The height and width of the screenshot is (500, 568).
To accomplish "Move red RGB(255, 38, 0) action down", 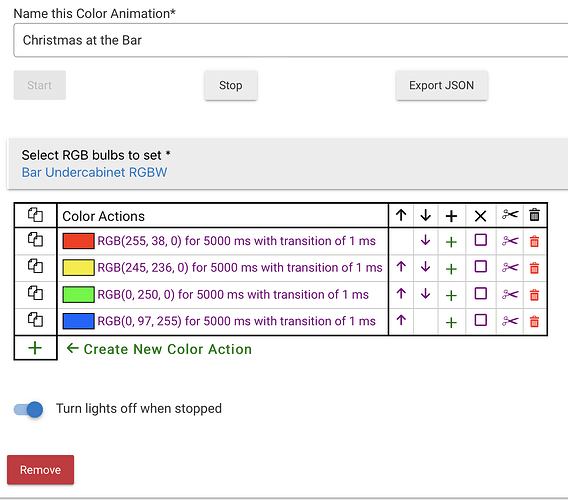I will (x=426, y=240).
